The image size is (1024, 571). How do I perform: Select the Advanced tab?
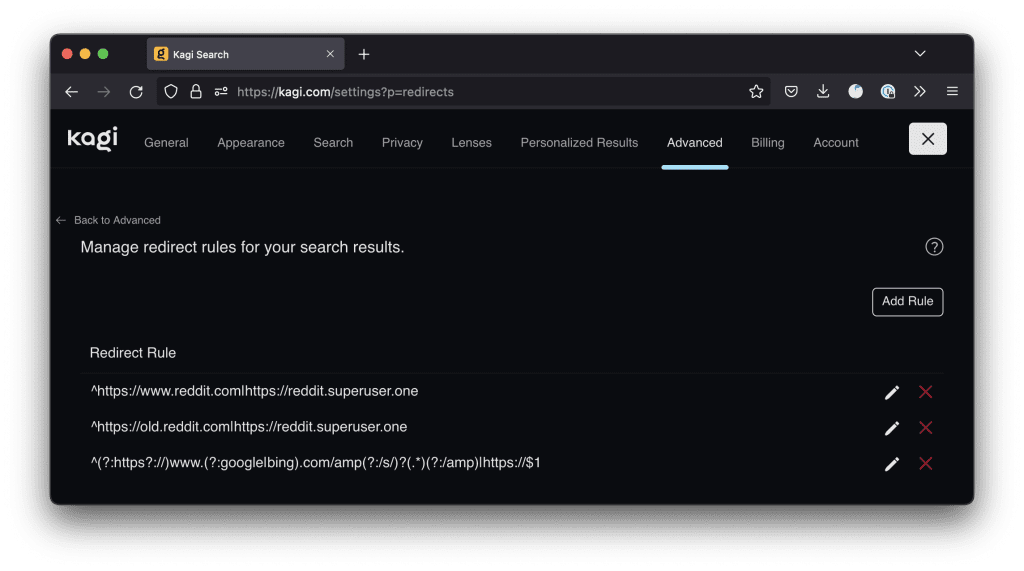(694, 142)
